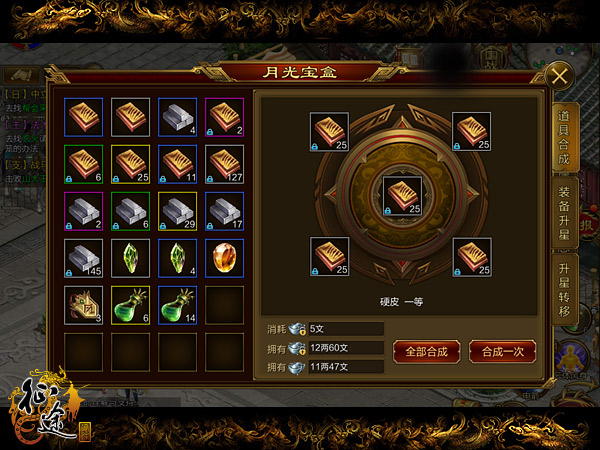
Task: Choose the green potion flask with 14
Action: (x=178, y=305)
